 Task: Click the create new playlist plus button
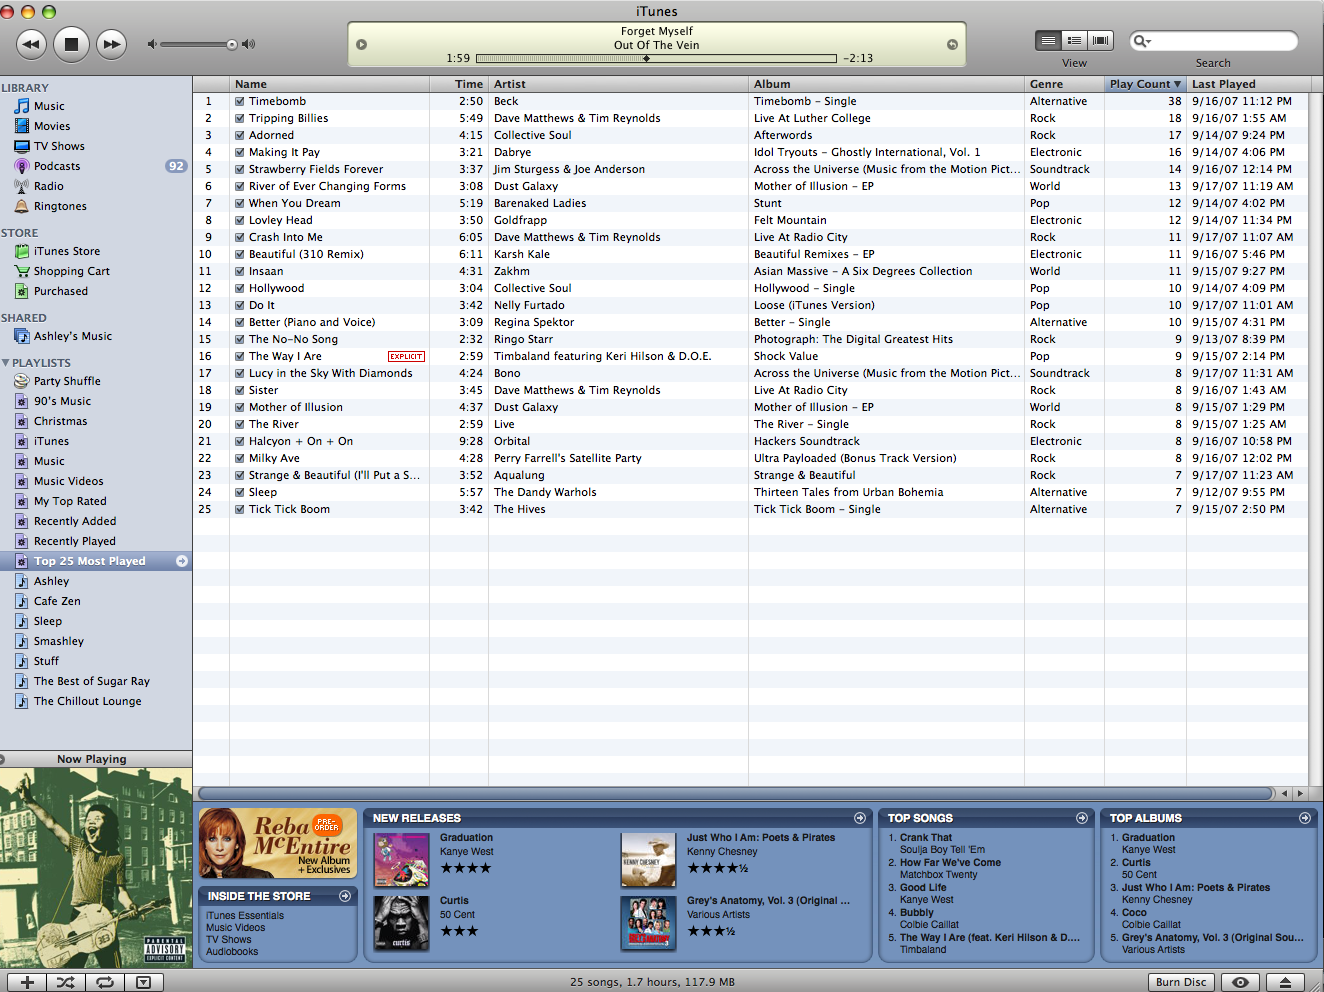tap(27, 982)
